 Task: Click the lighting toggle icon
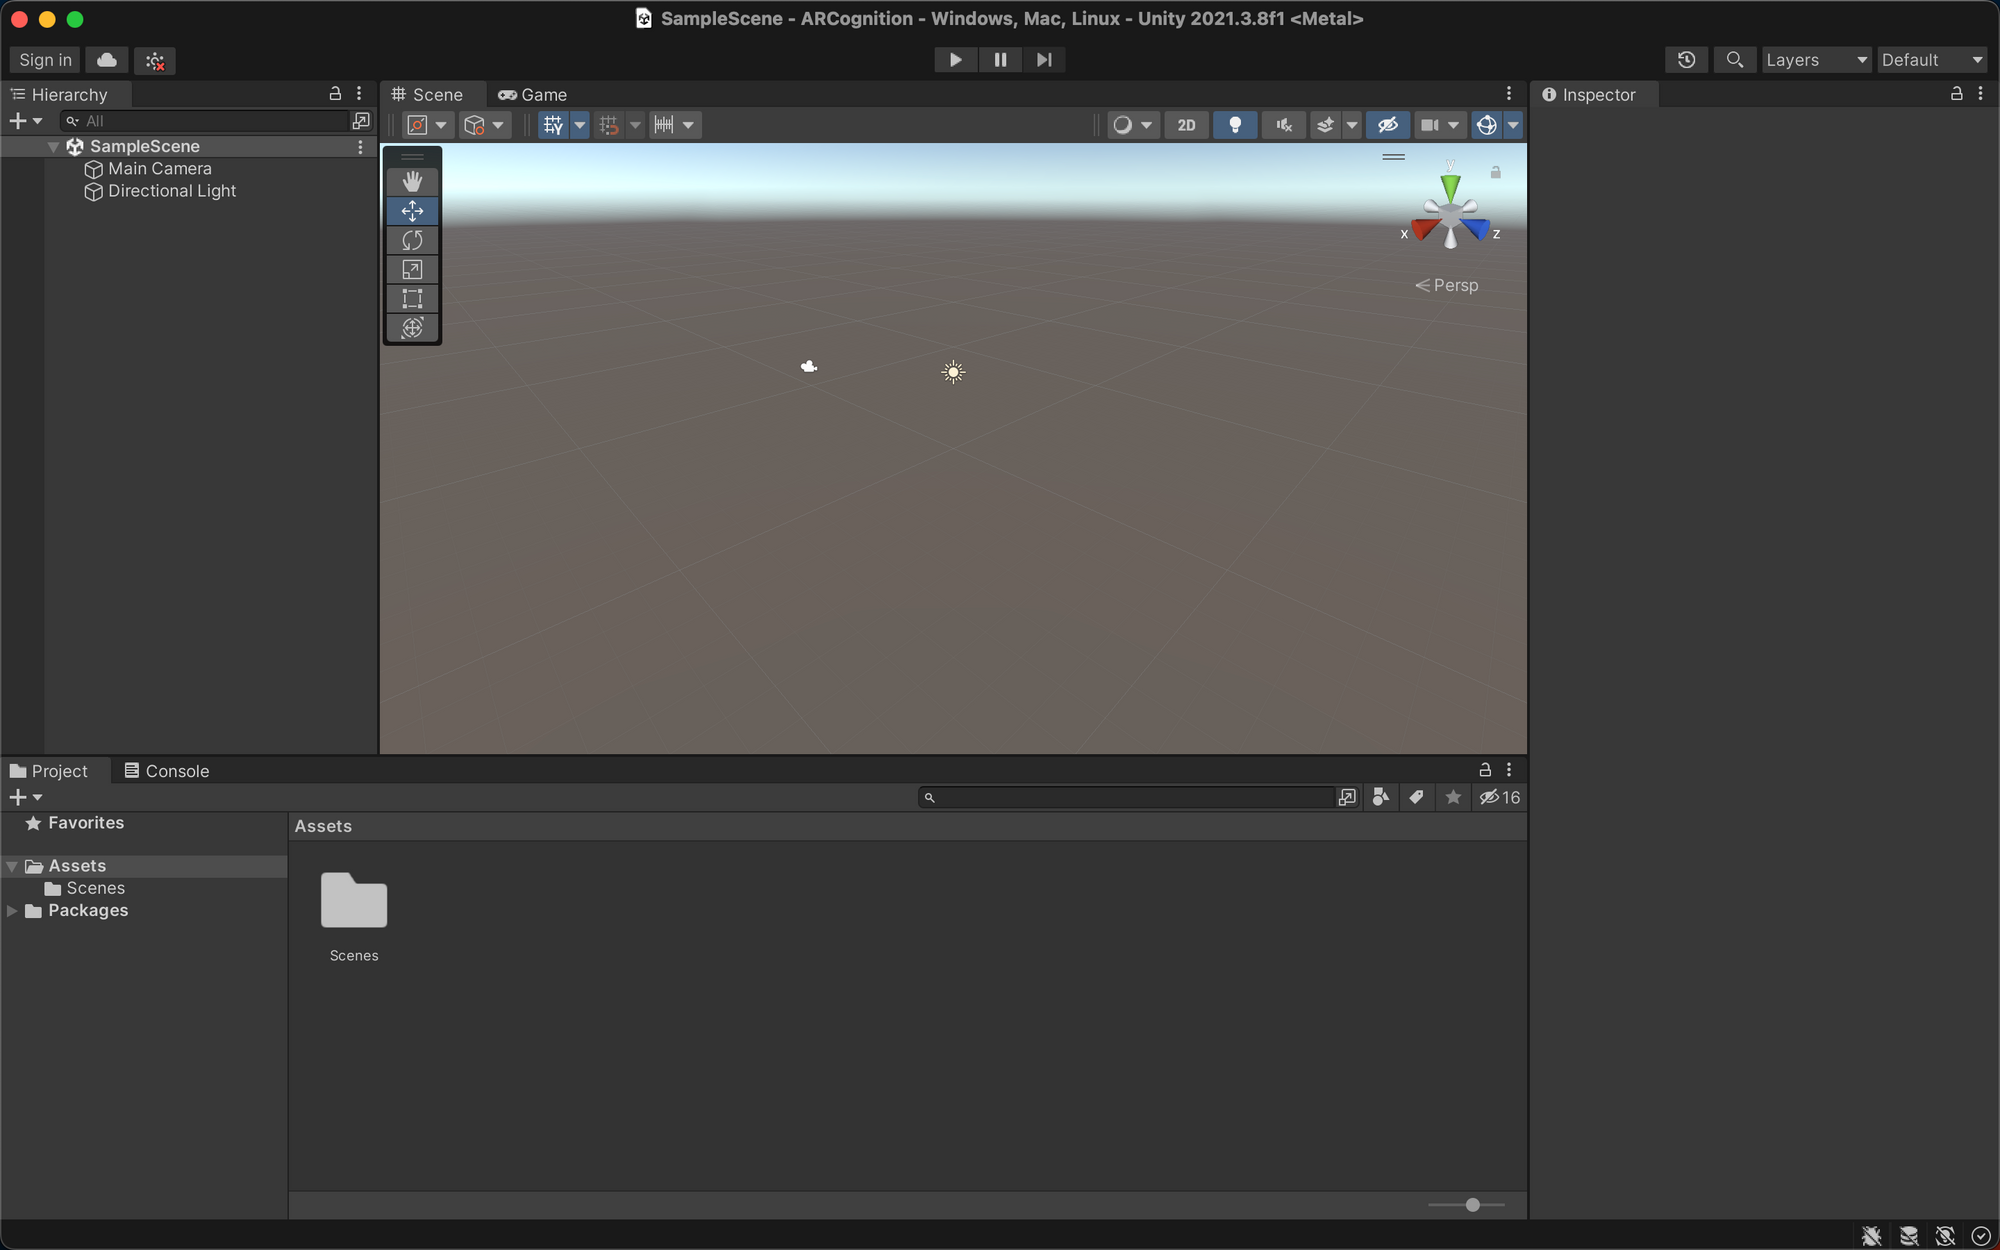pos(1234,125)
